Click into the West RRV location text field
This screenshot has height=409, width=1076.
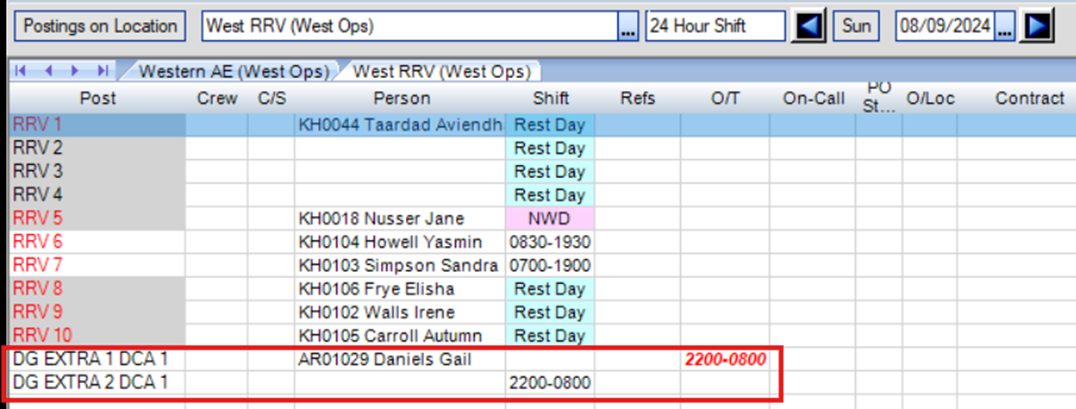[408, 27]
